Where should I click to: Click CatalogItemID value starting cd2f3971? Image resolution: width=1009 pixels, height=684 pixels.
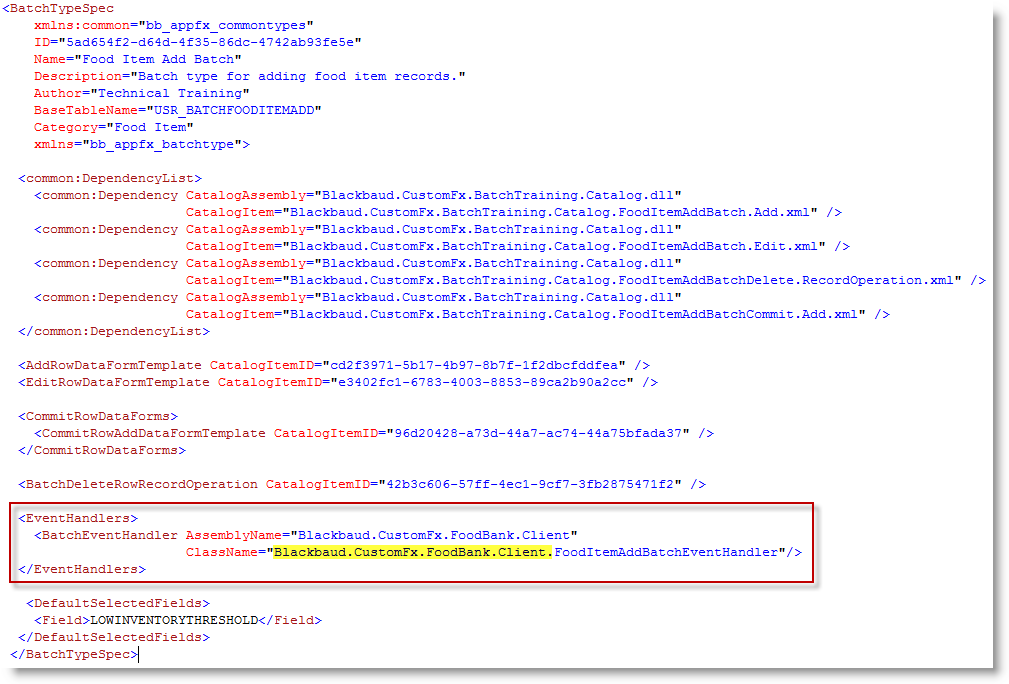(x=474, y=365)
